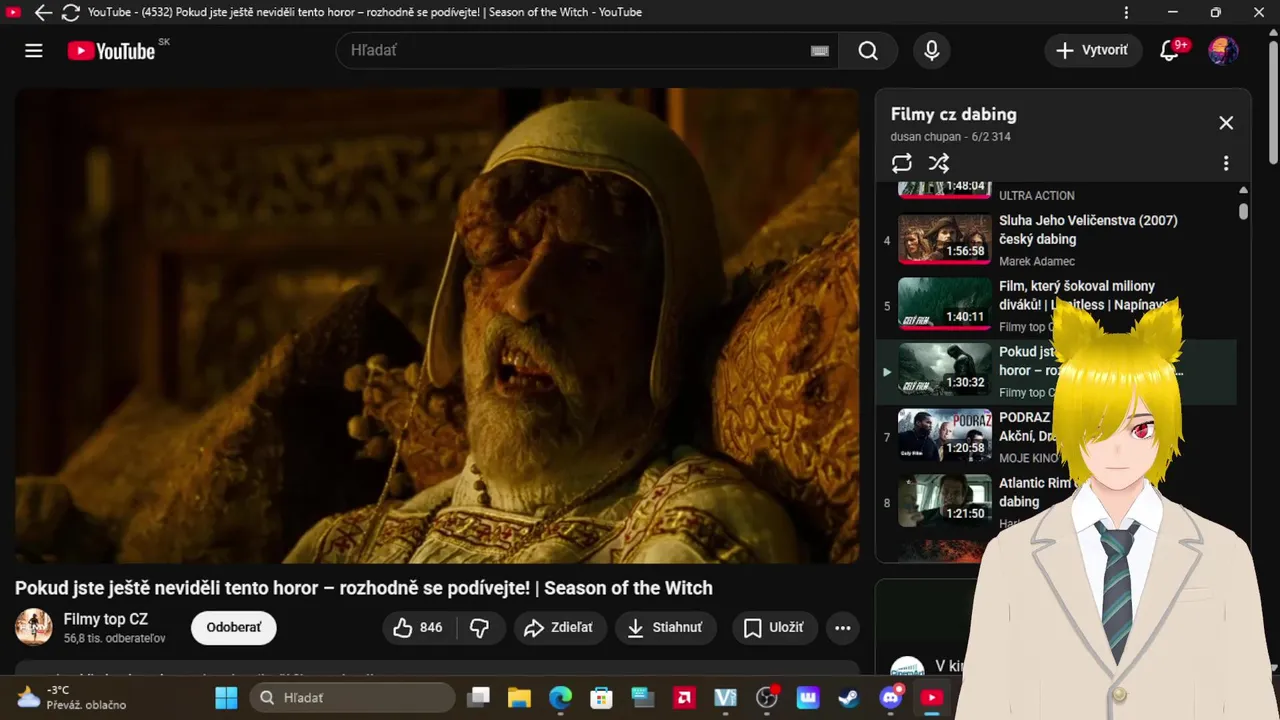Screen dimensions: 1280x720
Task: Start voice search with microphone icon
Action: 932,50
